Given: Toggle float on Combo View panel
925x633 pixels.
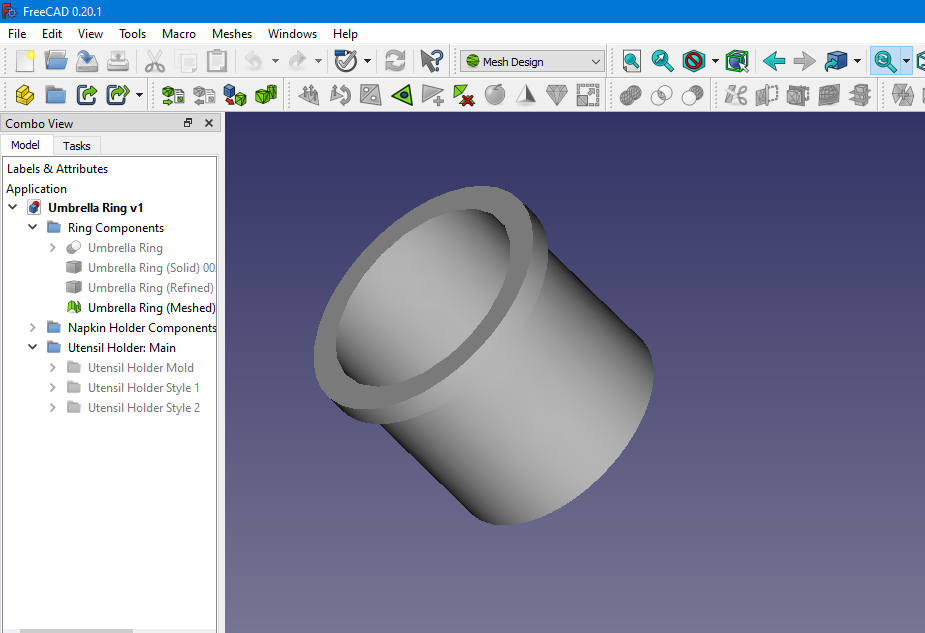Looking at the screenshot, I should point(188,123).
